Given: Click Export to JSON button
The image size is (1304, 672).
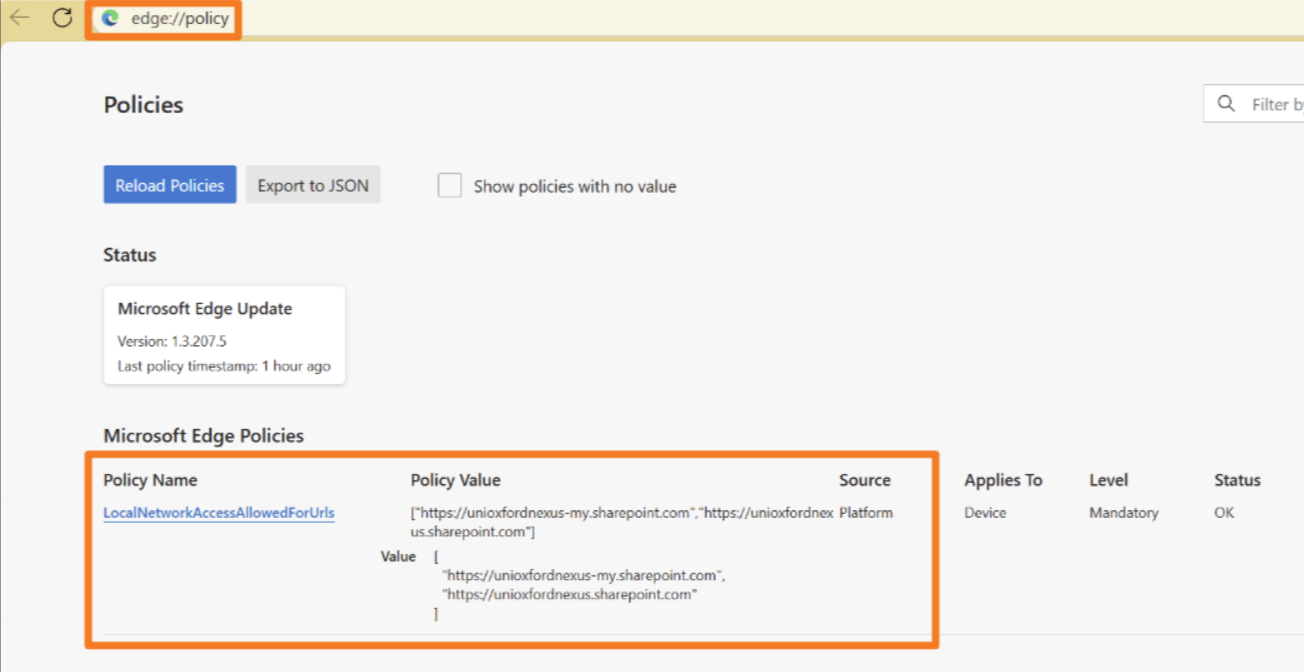Looking at the screenshot, I should 313,185.
